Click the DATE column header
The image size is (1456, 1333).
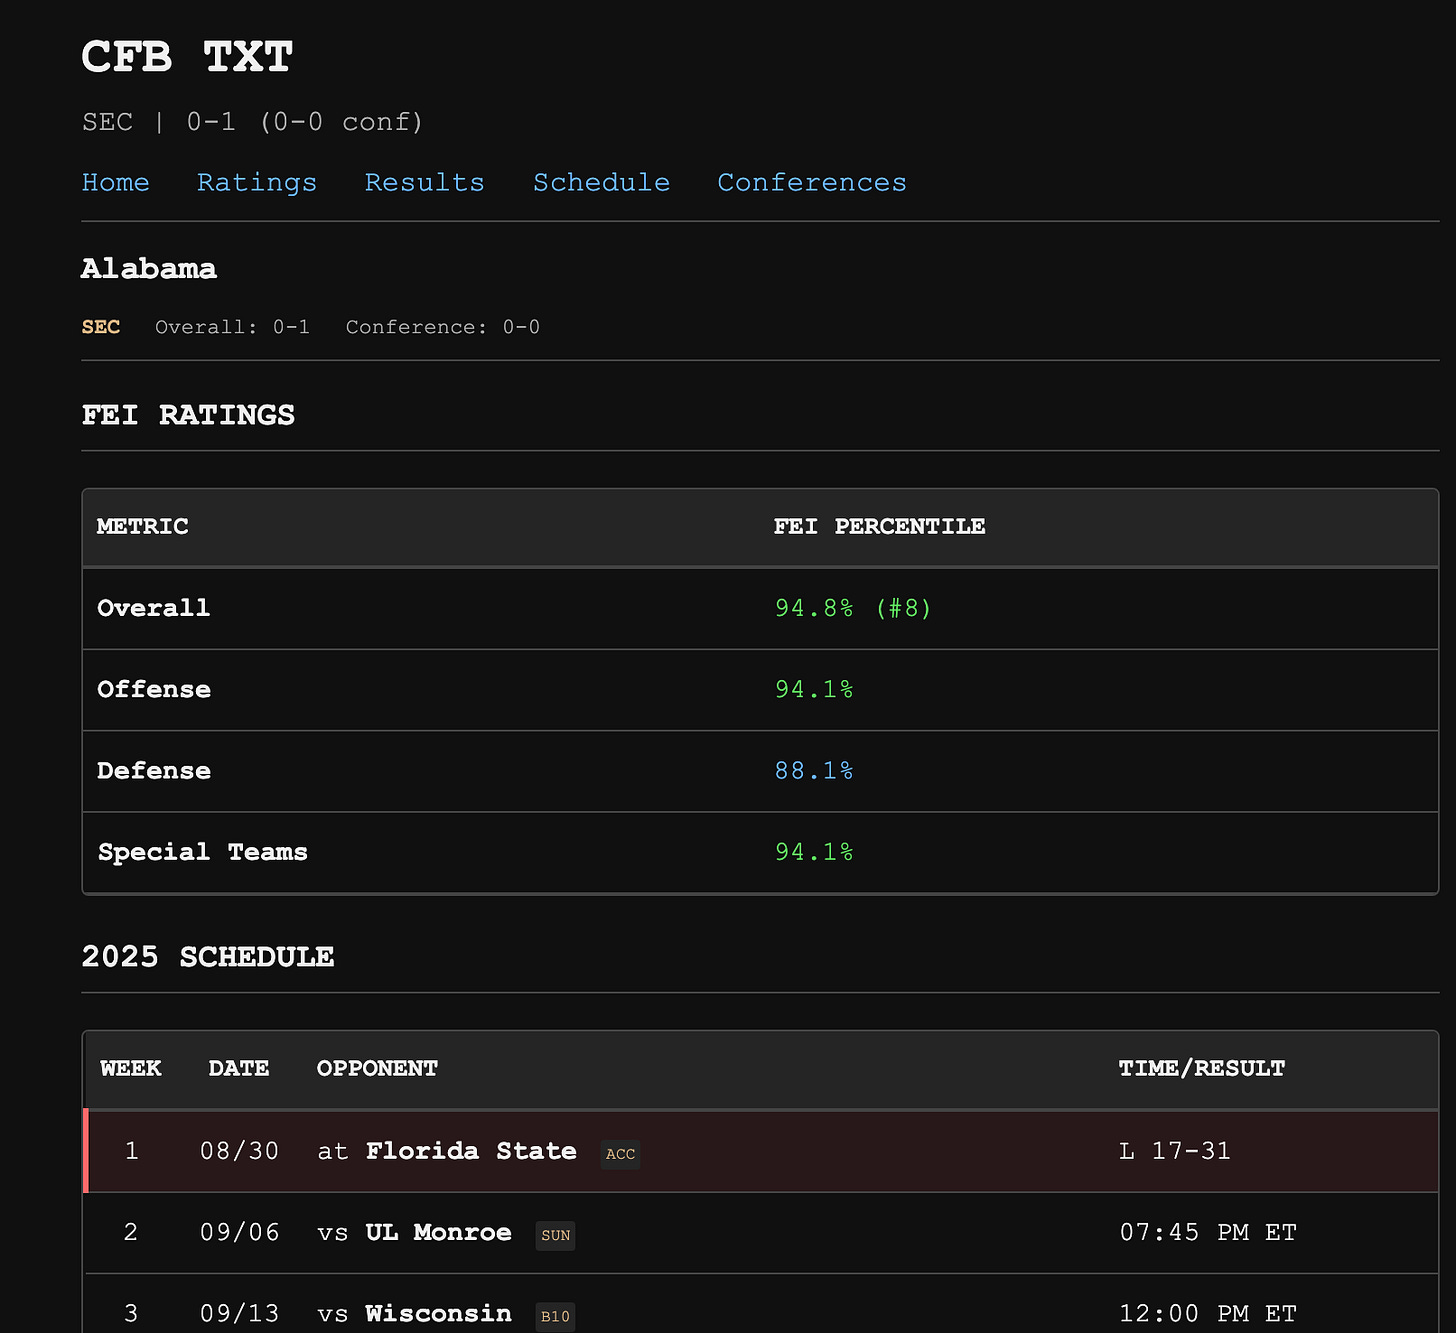click(x=238, y=1068)
